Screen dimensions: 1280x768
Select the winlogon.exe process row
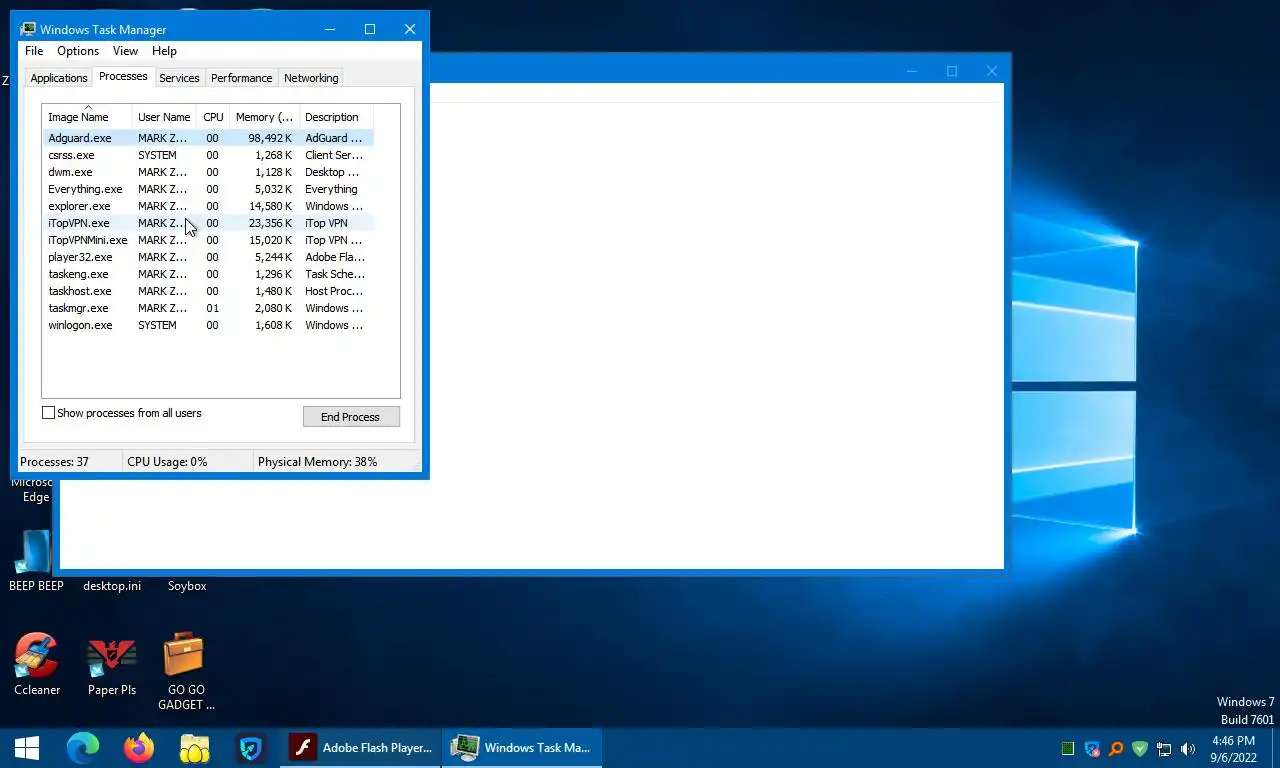tap(208, 325)
